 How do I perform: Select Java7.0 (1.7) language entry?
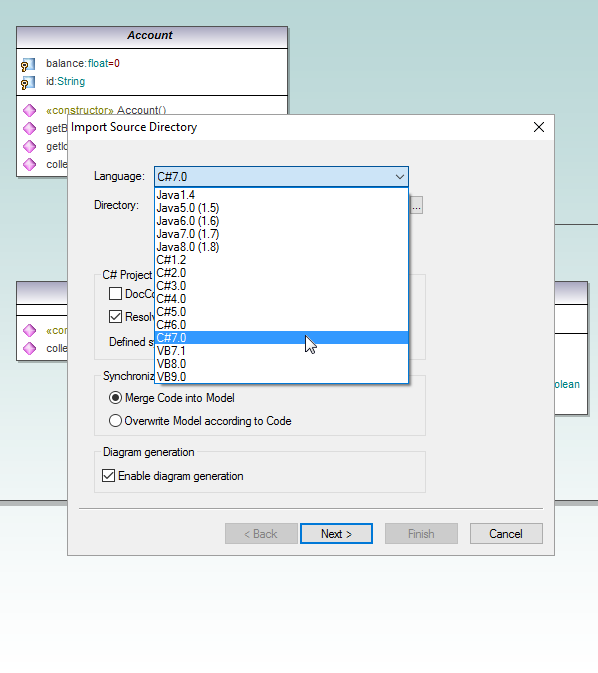(x=281, y=234)
